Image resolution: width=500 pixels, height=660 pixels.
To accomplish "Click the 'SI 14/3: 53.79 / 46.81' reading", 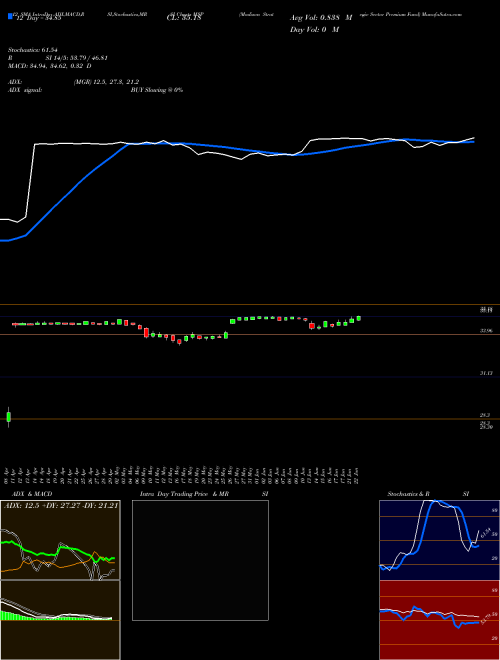I will [77, 58].
